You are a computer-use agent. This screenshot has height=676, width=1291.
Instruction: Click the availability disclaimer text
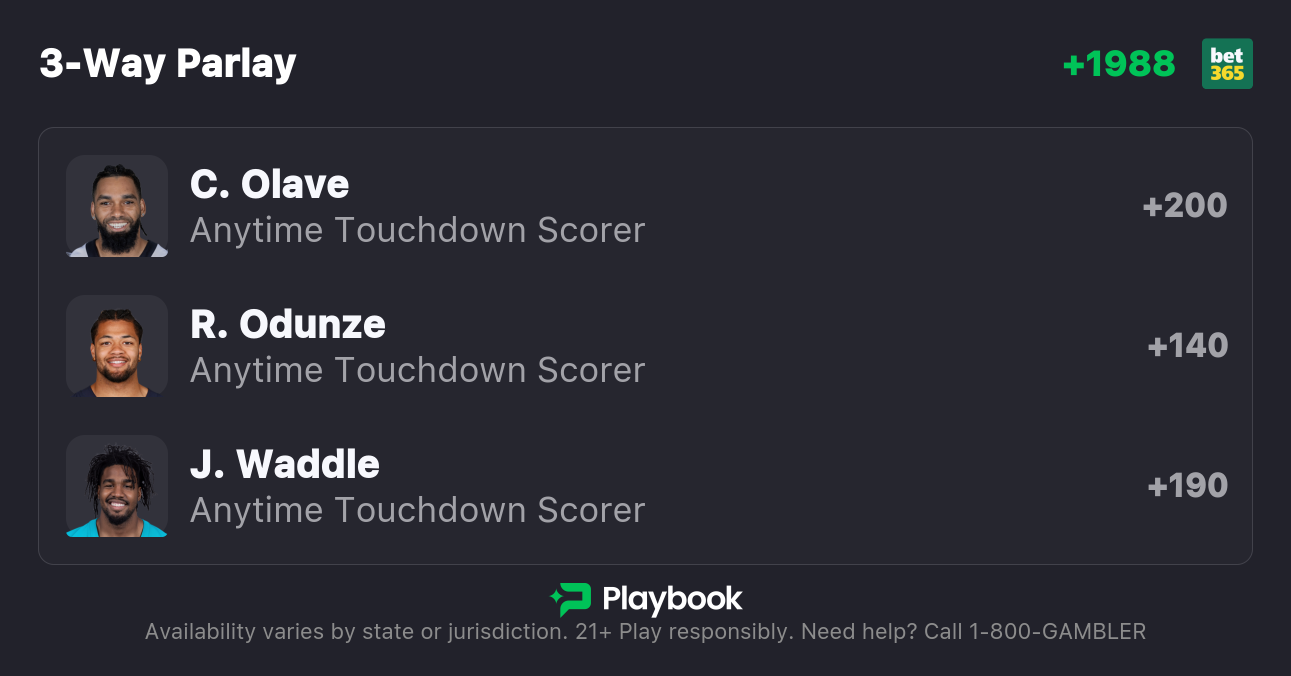click(x=355, y=632)
